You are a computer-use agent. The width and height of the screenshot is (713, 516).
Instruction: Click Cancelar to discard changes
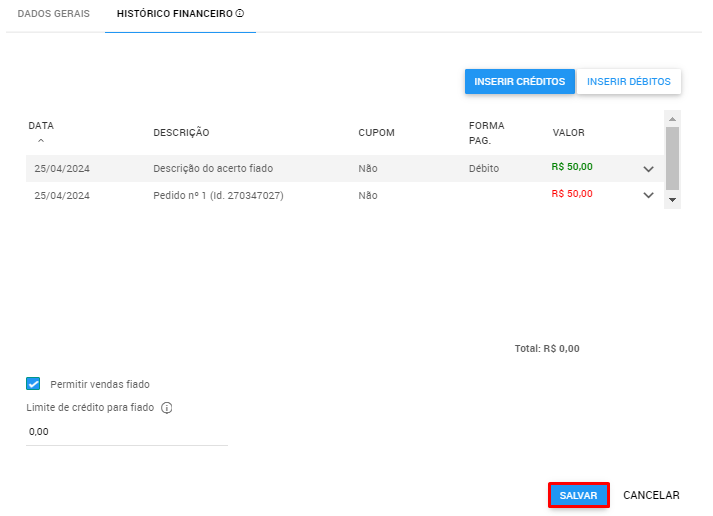(651, 495)
